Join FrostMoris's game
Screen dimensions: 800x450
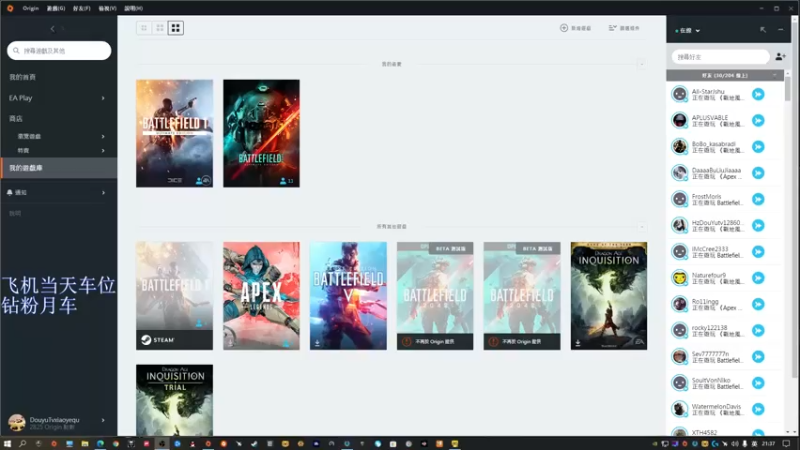[758, 199]
